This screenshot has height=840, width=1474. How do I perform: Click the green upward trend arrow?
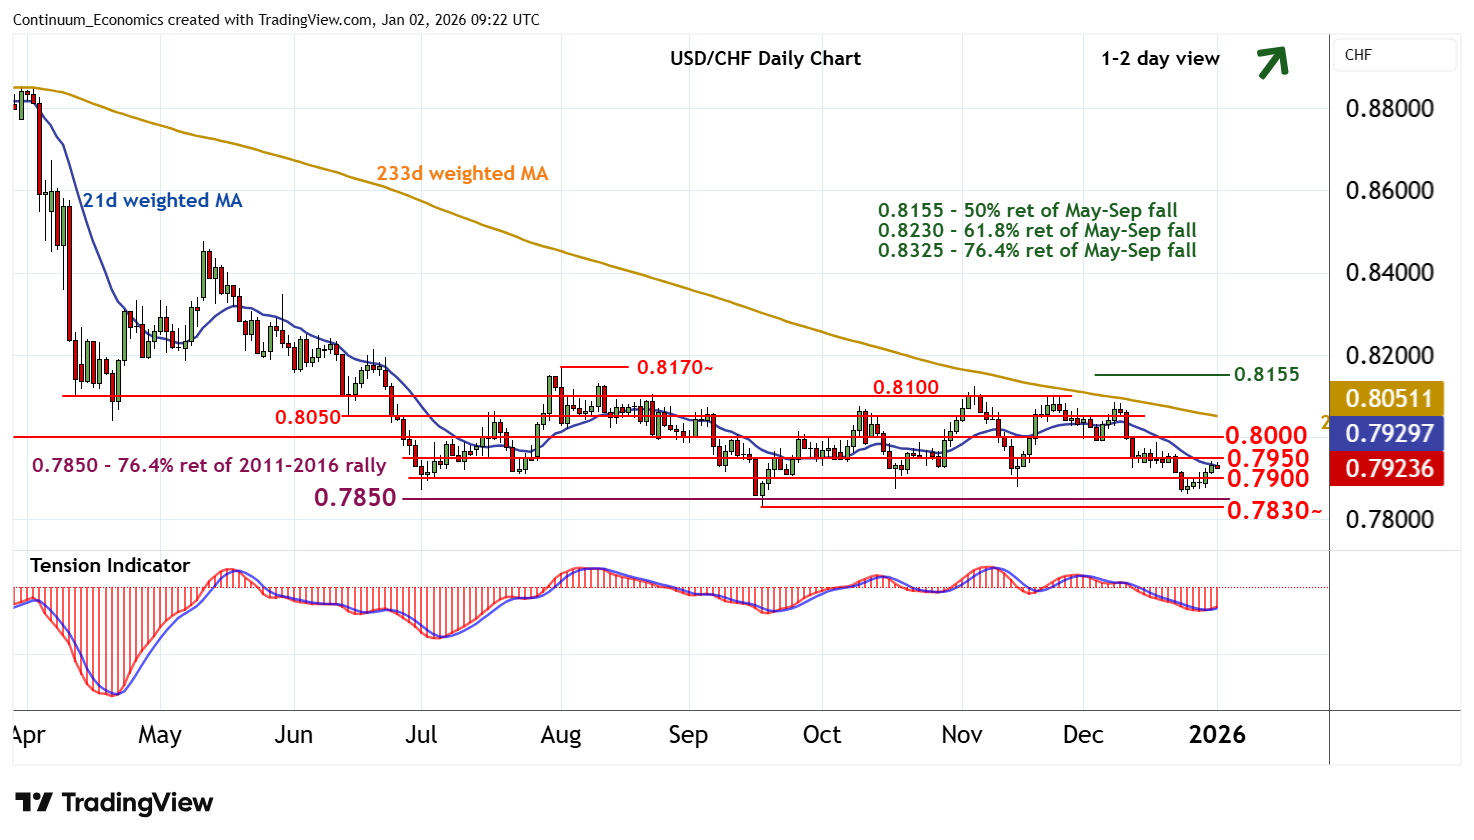(x=1272, y=62)
